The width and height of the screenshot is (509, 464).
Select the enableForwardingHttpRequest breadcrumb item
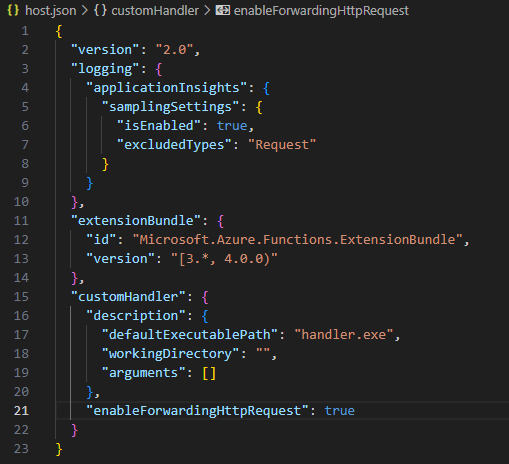pyautogui.click(x=321, y=11)
